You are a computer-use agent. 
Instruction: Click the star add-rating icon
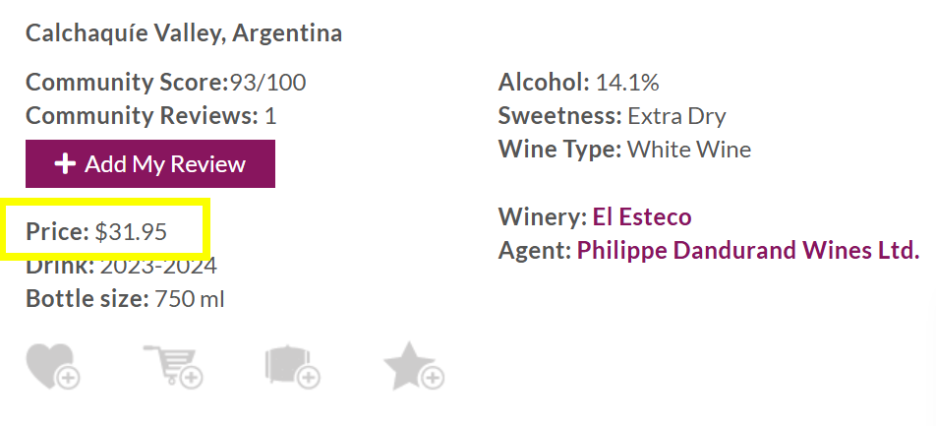(414, 366)
